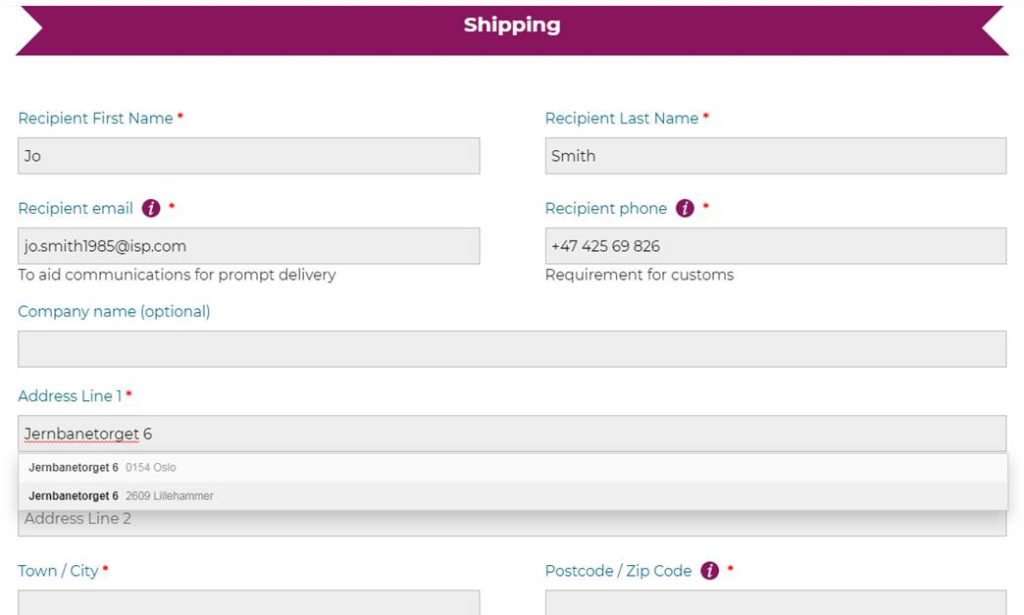Click the Recipient First Name label

pos(95,118)
